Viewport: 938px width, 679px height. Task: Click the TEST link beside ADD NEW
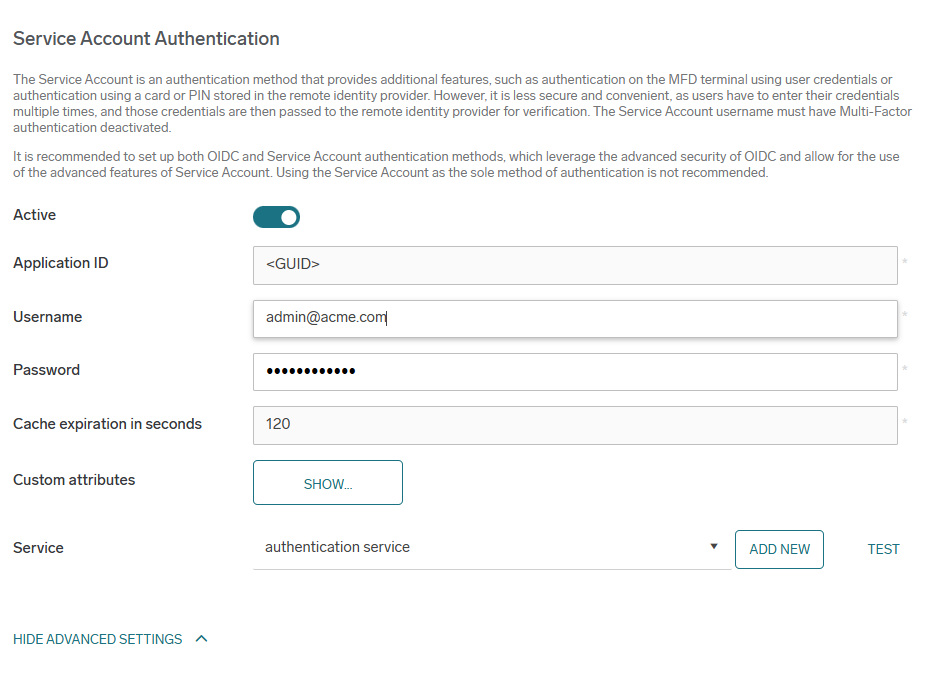tap(883, 549)
